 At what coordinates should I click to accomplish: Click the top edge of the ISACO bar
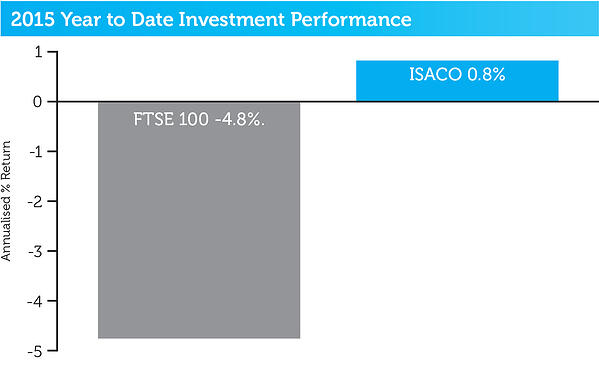pos(457,61)
